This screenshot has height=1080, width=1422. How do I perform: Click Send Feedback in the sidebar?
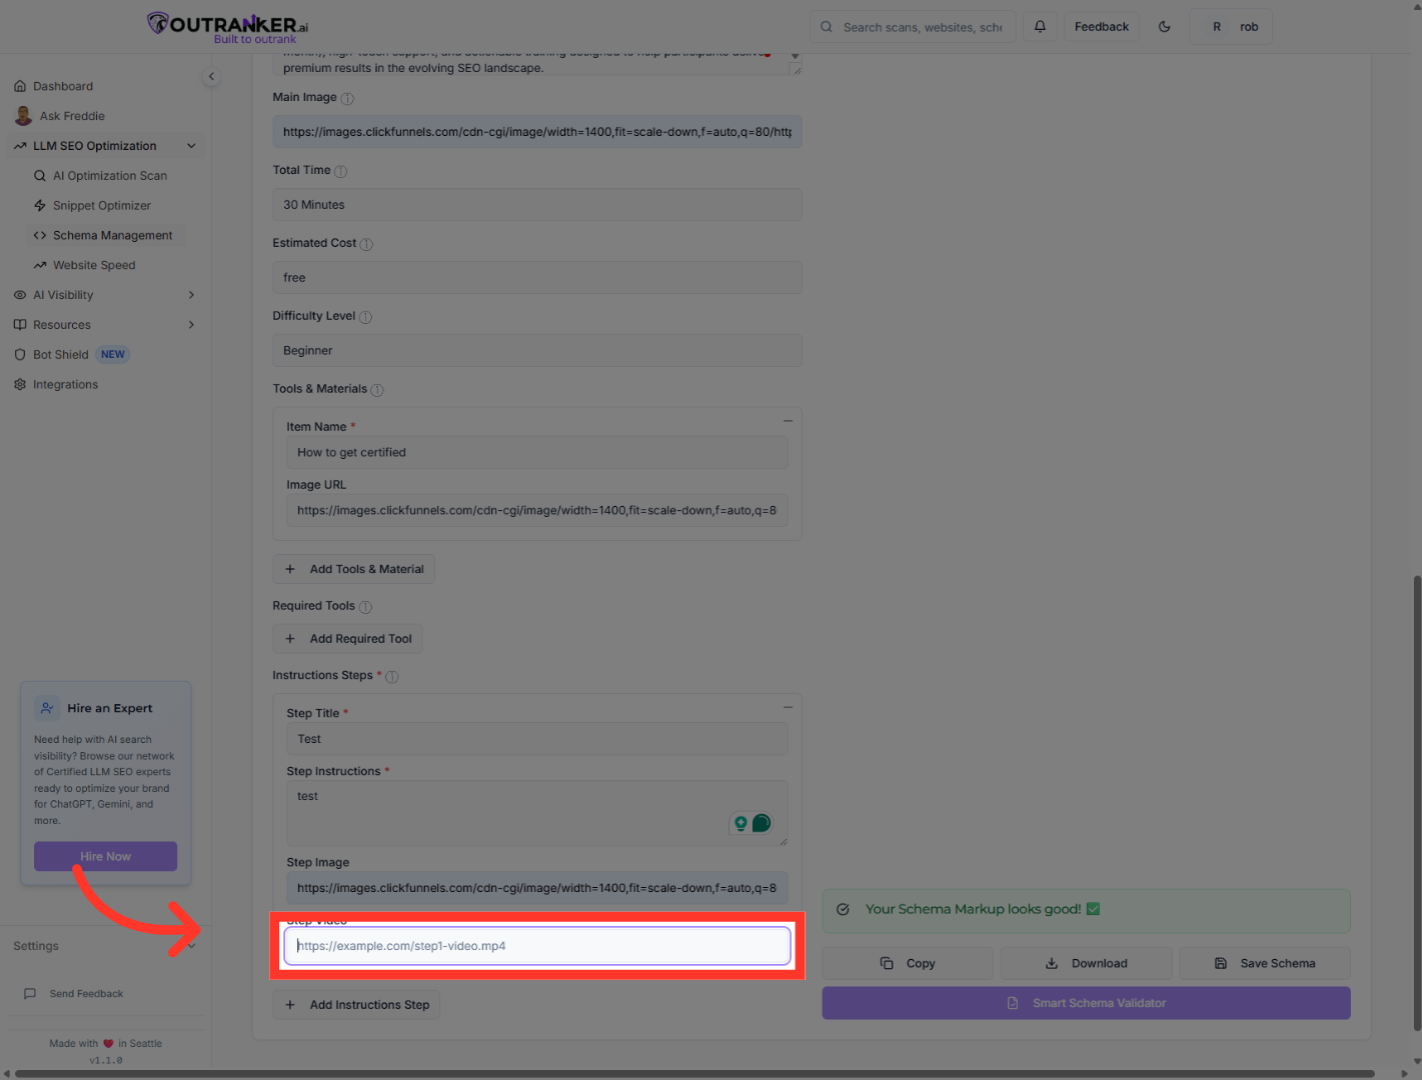click(86, 994)
